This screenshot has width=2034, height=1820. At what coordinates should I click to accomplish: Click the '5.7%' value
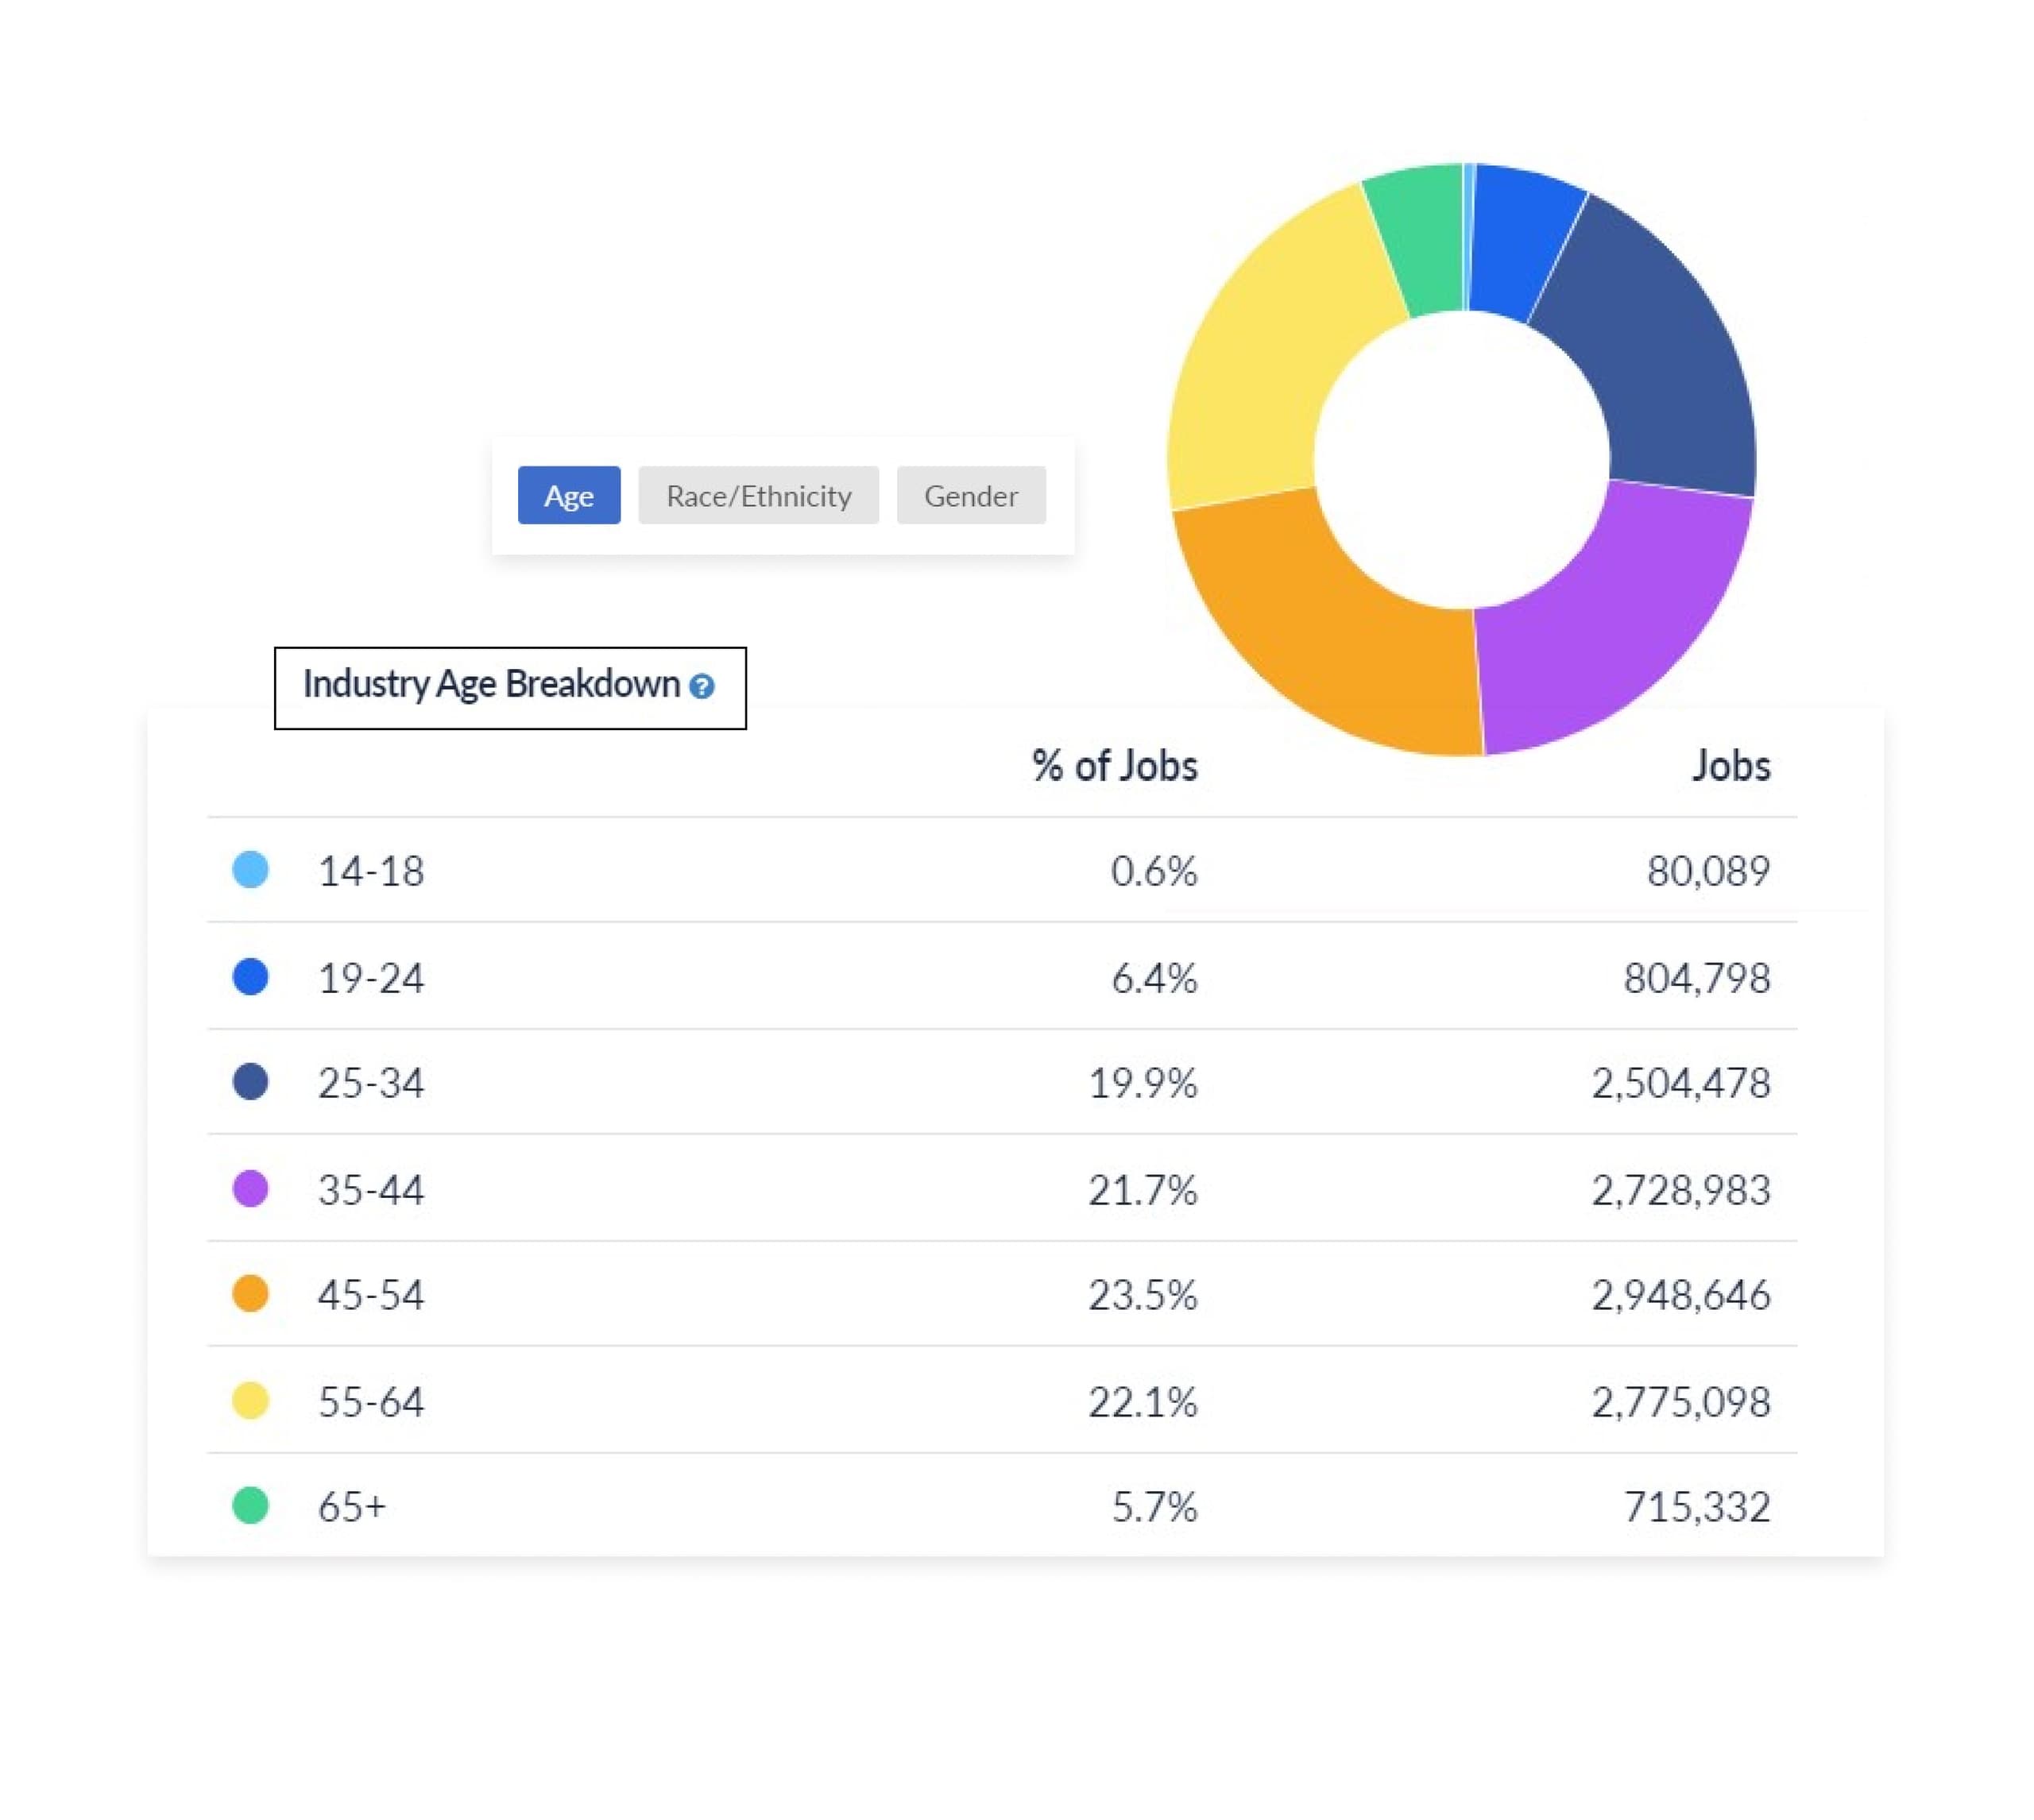click(x=1154, y=1507)
